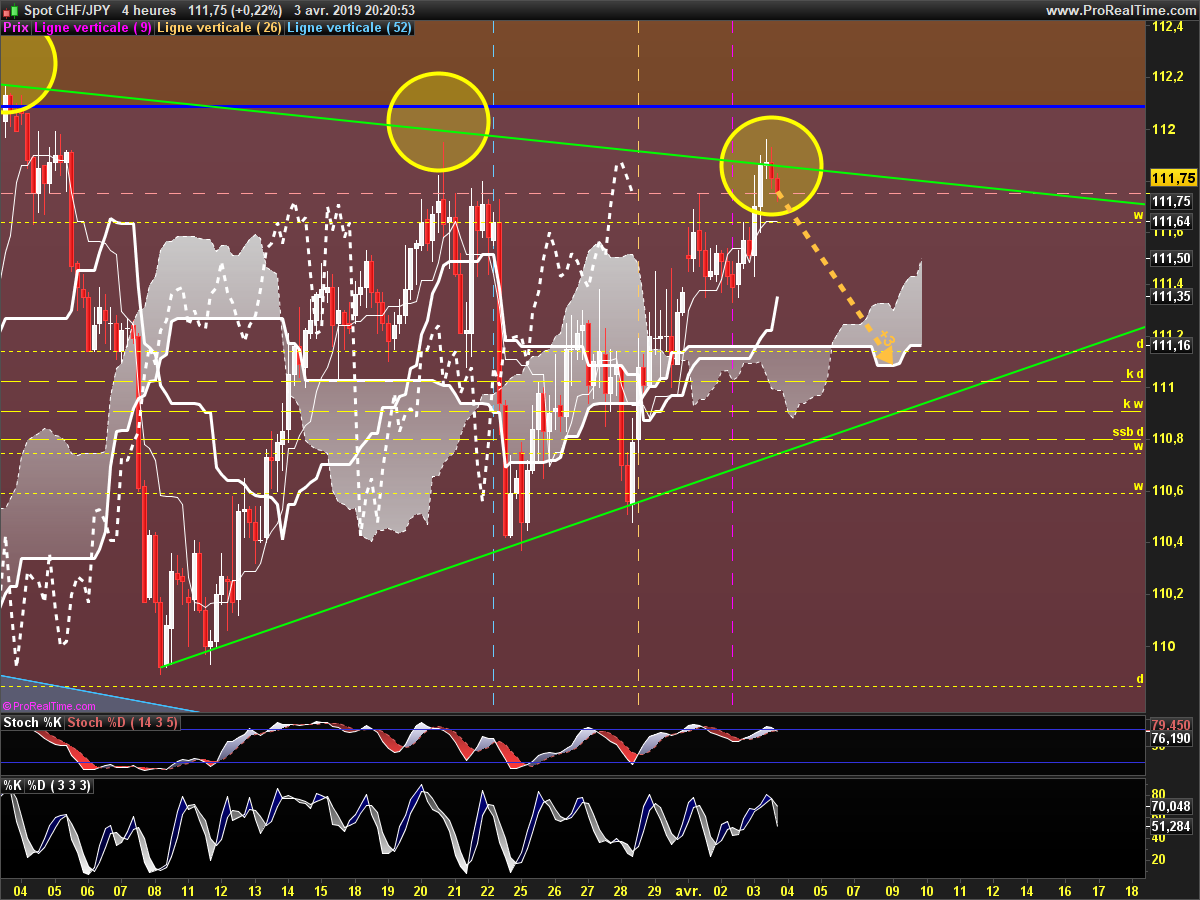Image resolution: width=1200 pixels, height=900 pixels.
Task: Click the Stoch %K indicator label
Action: [33, 722]
